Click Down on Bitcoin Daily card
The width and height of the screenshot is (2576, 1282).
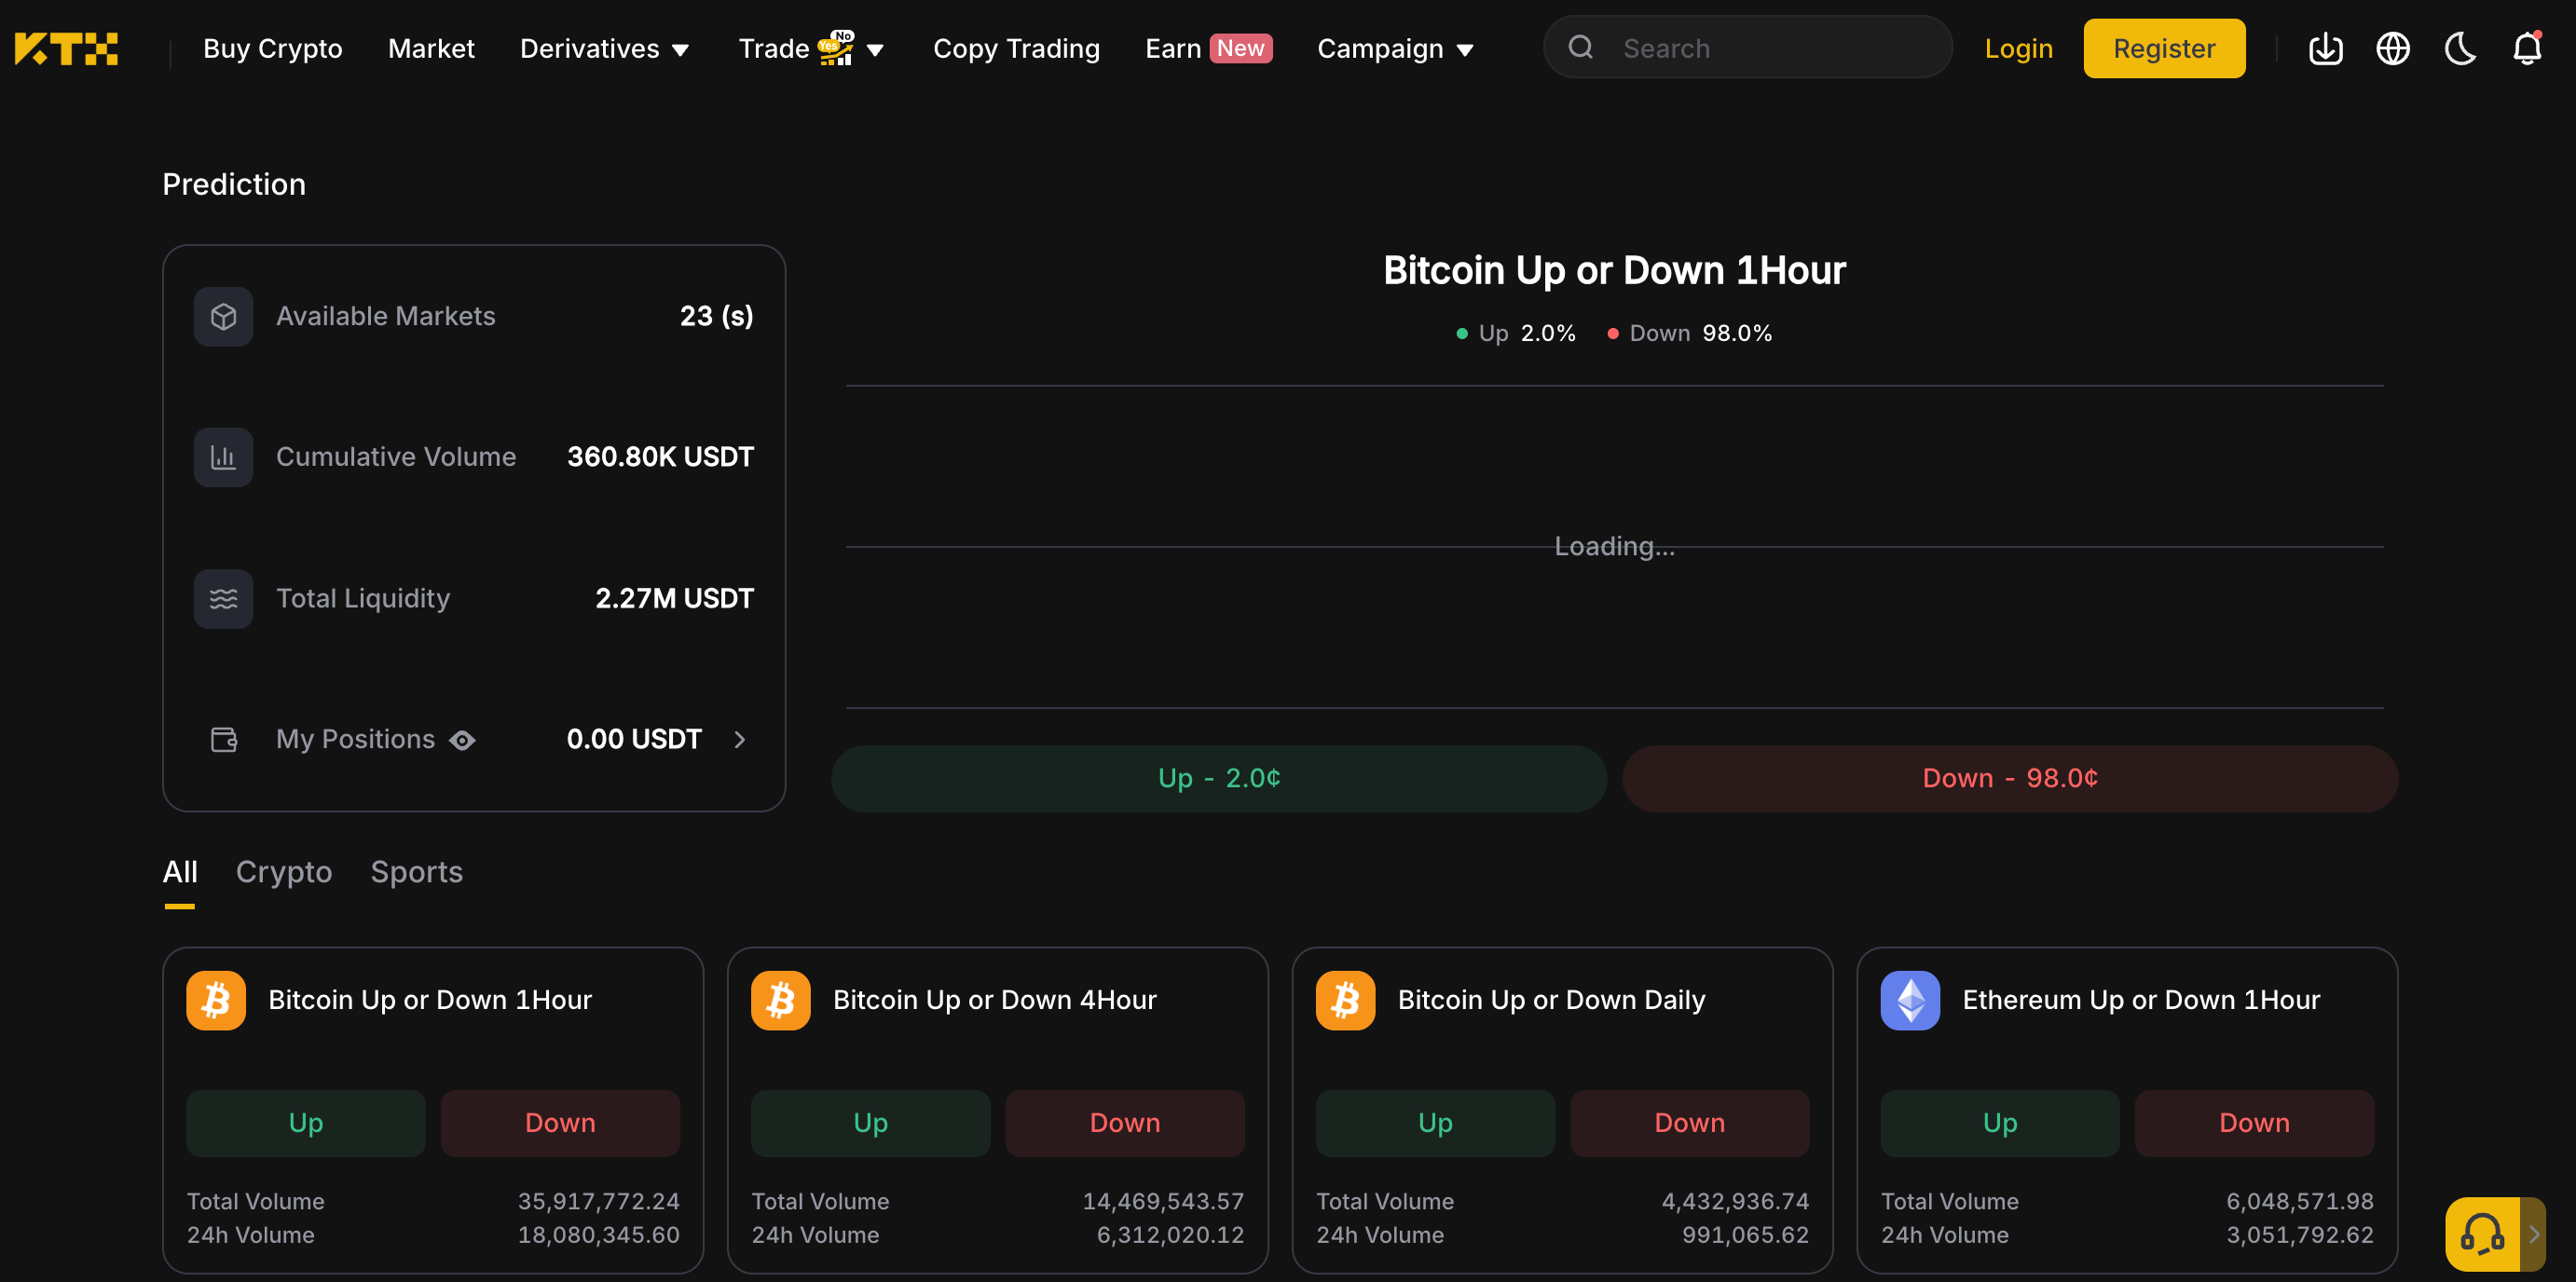(x=1690, y=1123)
